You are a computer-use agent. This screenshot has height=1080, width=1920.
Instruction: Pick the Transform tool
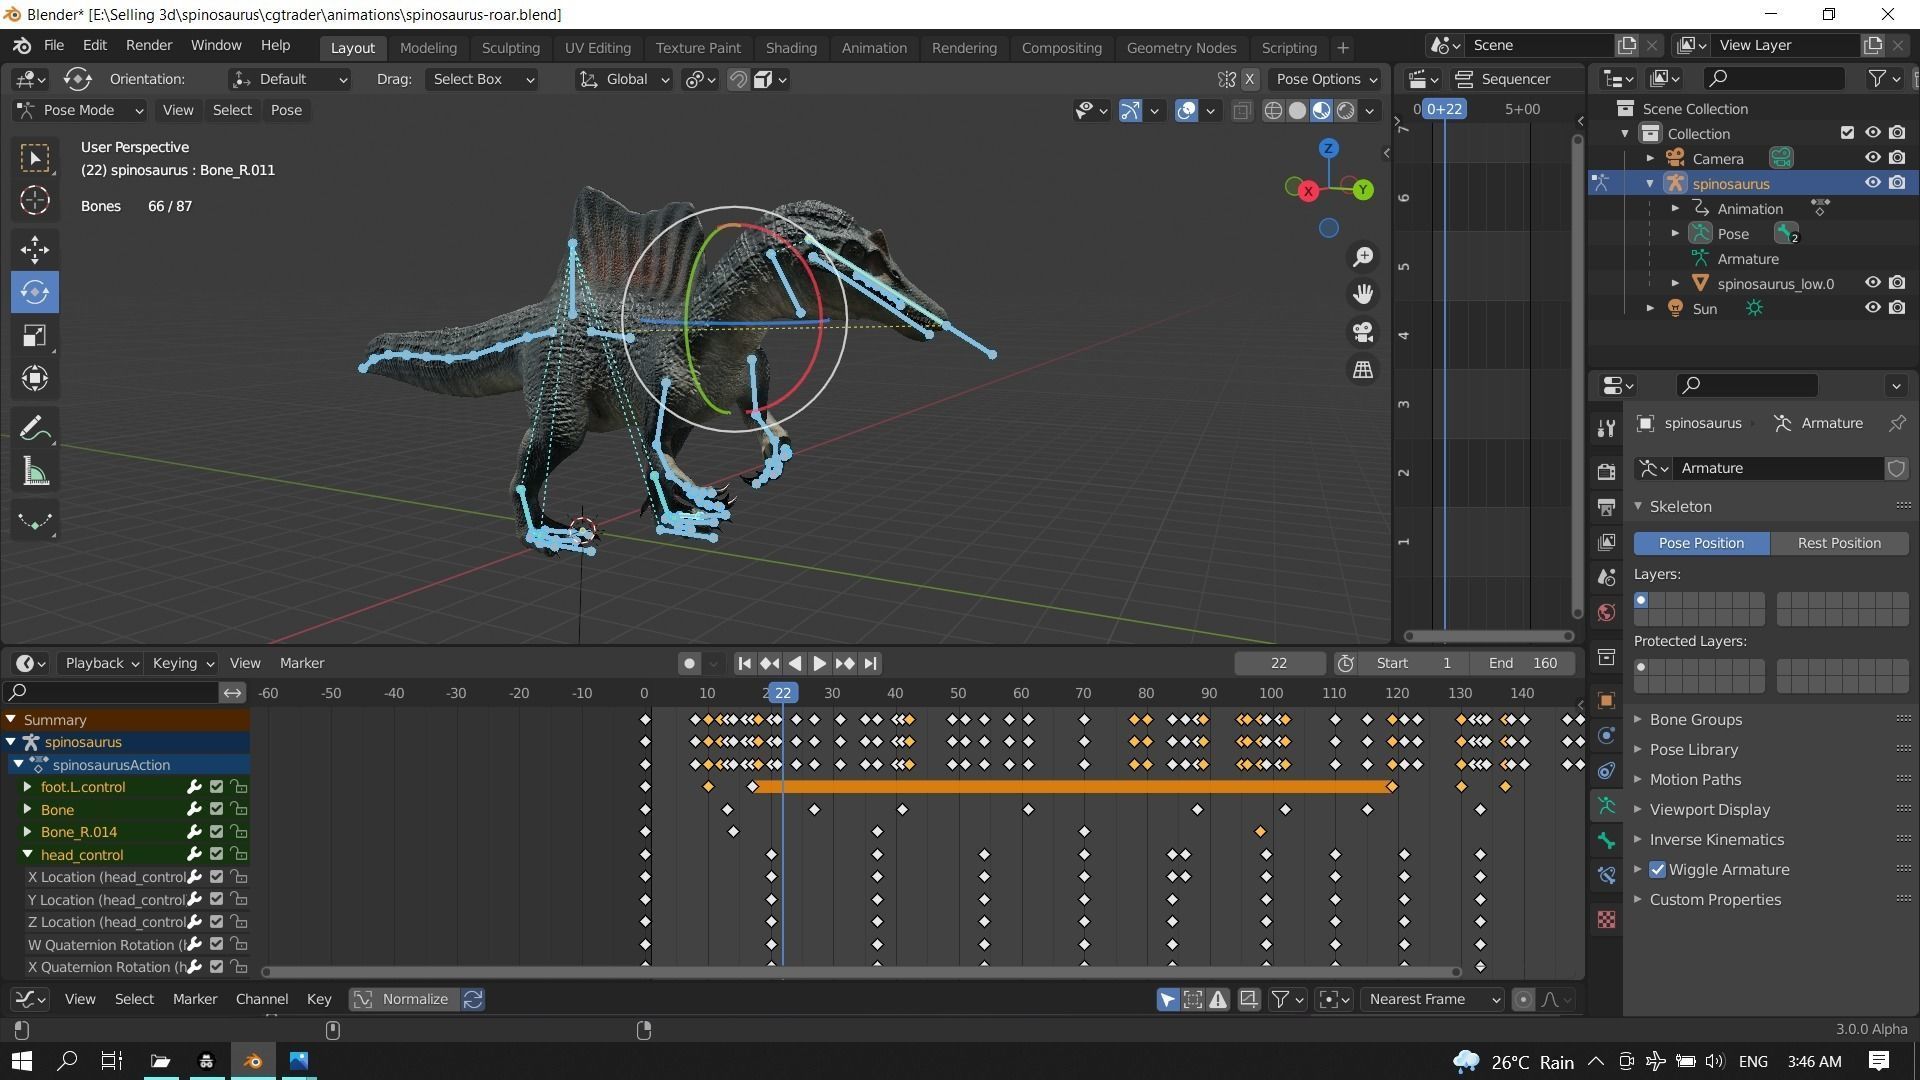click(35, 378)
